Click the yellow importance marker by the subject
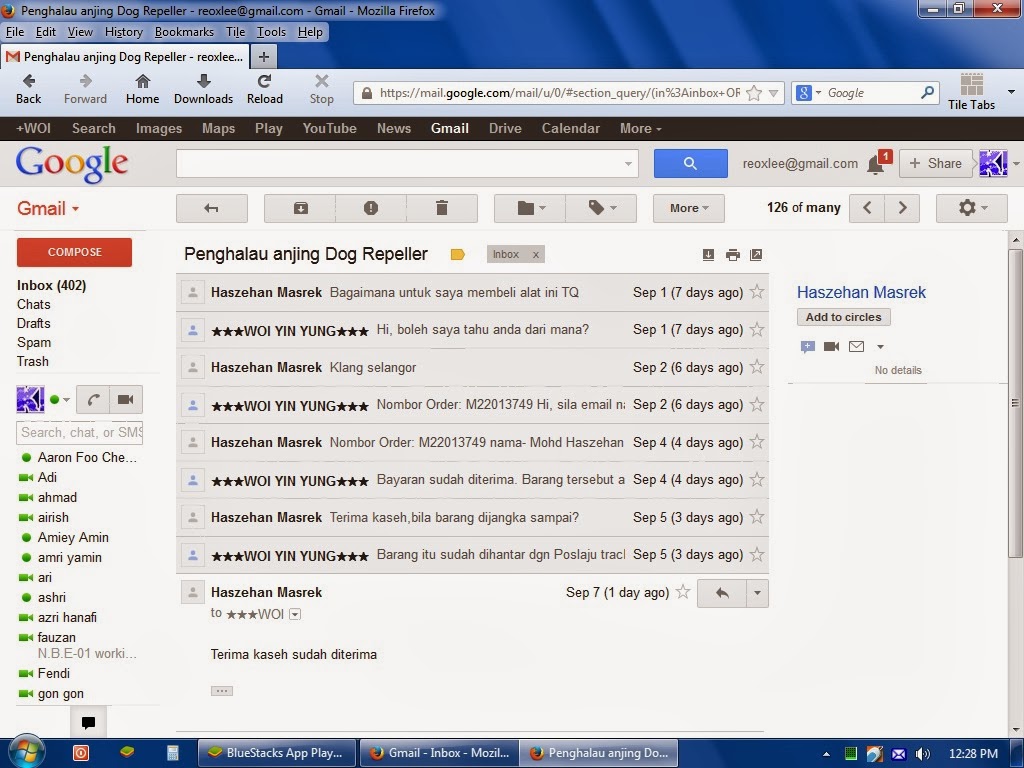 pos(458,255)
